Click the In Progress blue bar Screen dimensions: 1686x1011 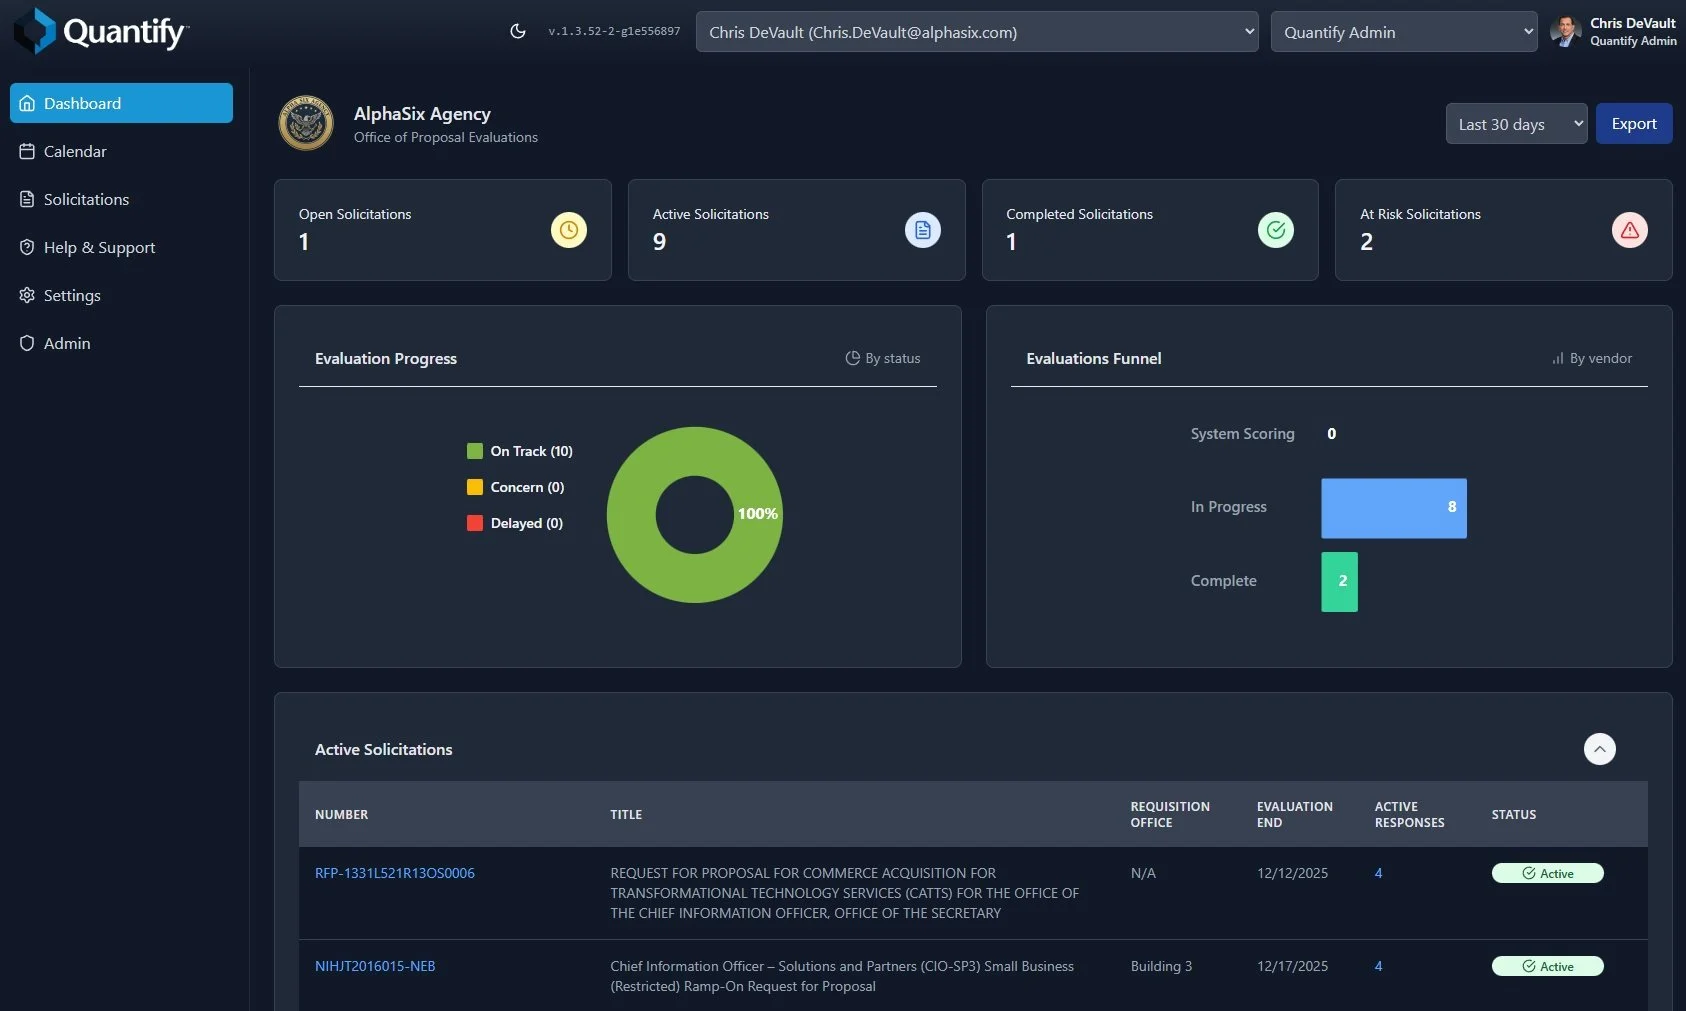coord(1394,508)
